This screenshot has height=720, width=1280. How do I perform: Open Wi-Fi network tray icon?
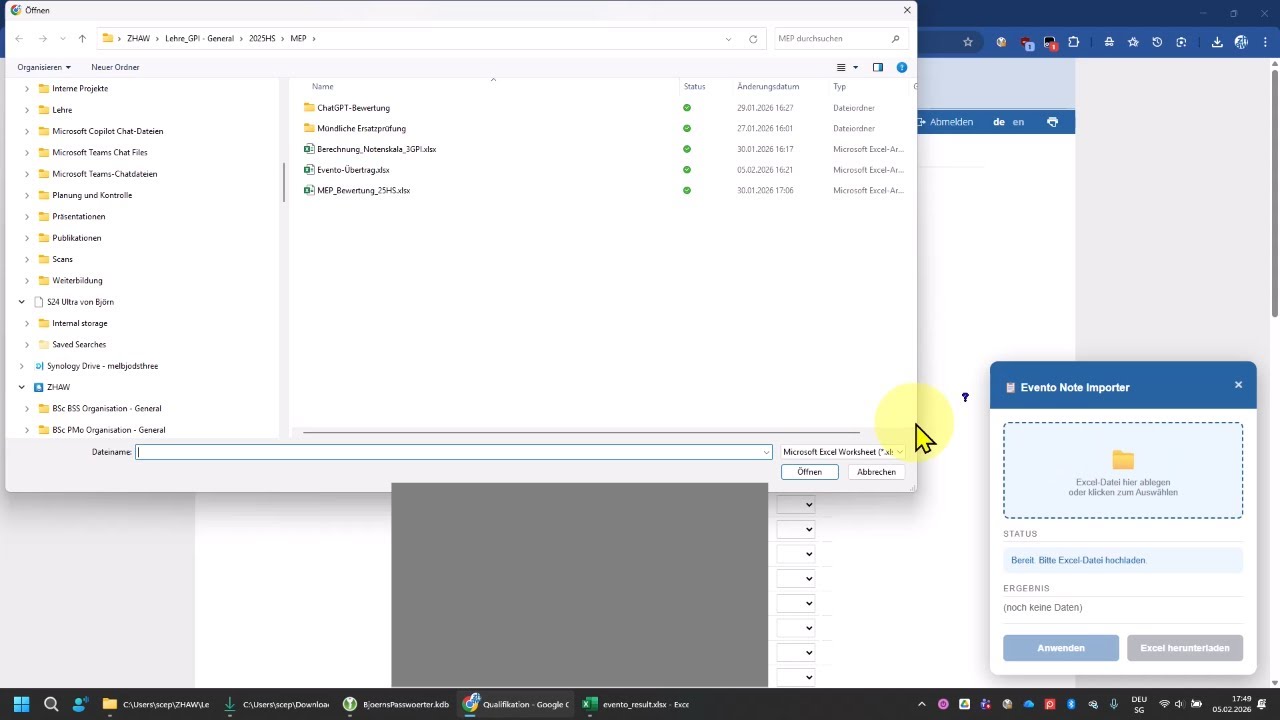(x=1164, y=704)
